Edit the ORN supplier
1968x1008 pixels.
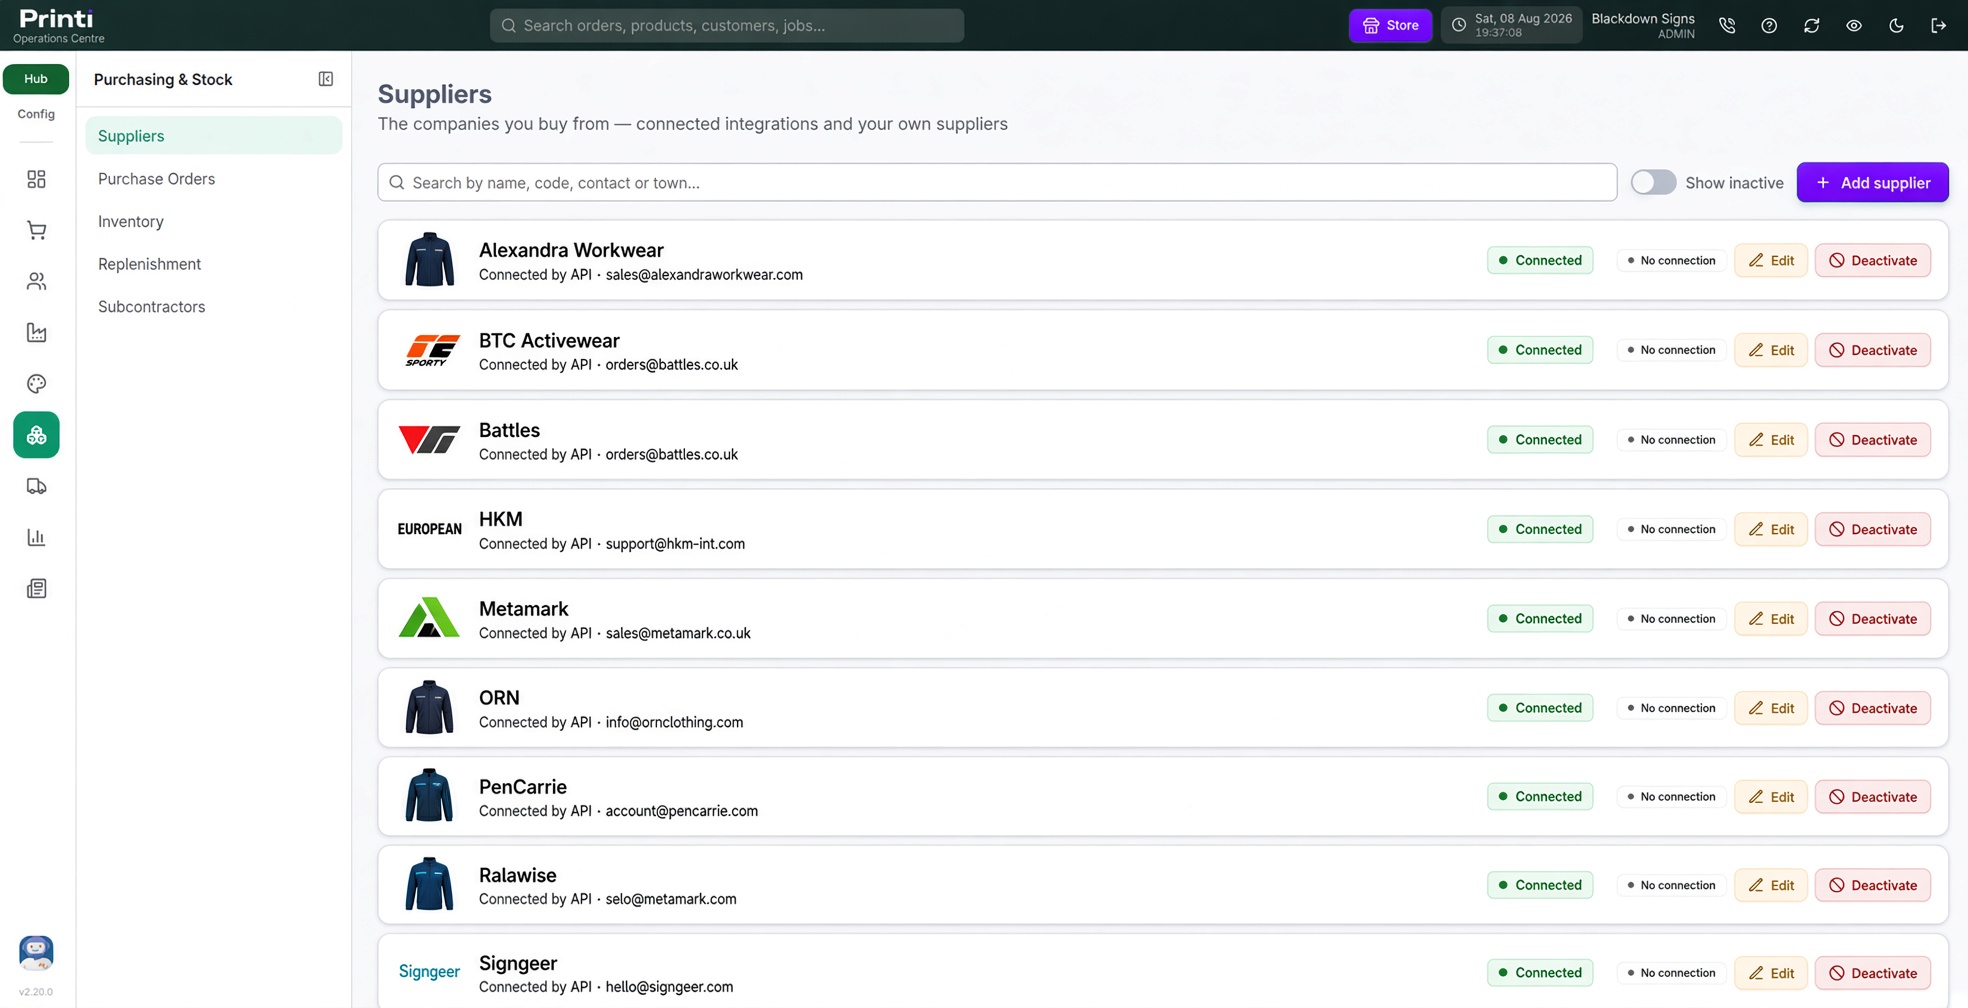[1771, 707]
